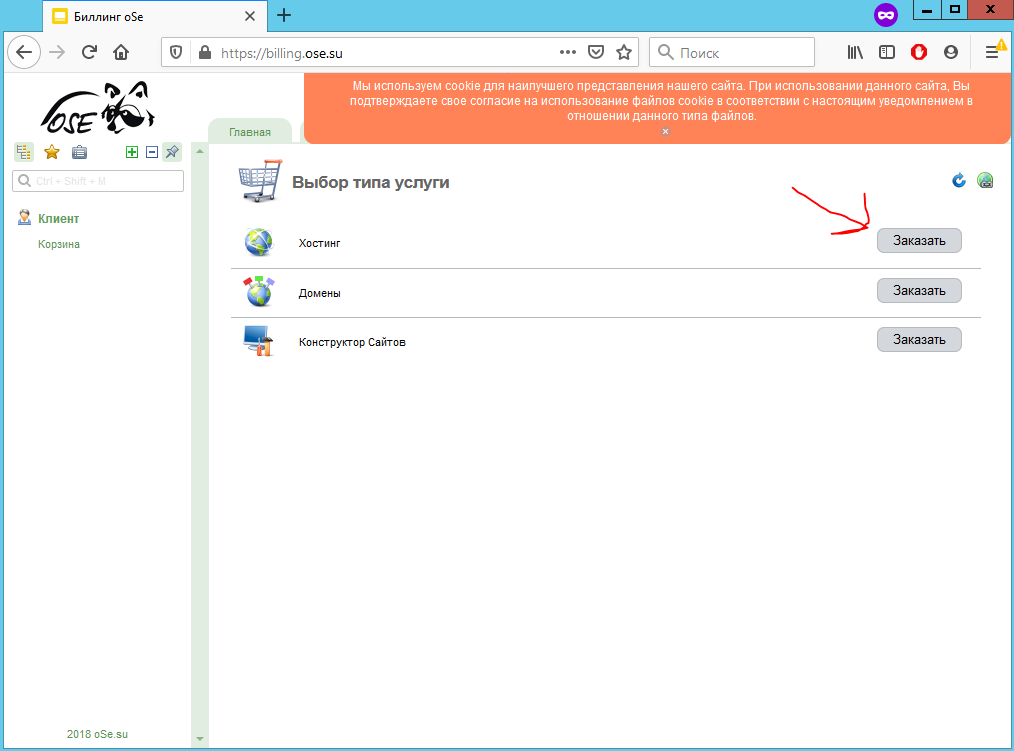Viewport: 1014px width, 751px height.
Task: Go to browser home page
Action: (121, 52)
